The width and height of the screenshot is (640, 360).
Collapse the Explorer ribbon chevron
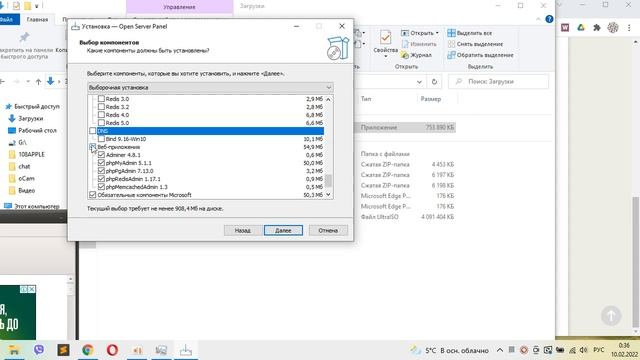tap(539, 19)
